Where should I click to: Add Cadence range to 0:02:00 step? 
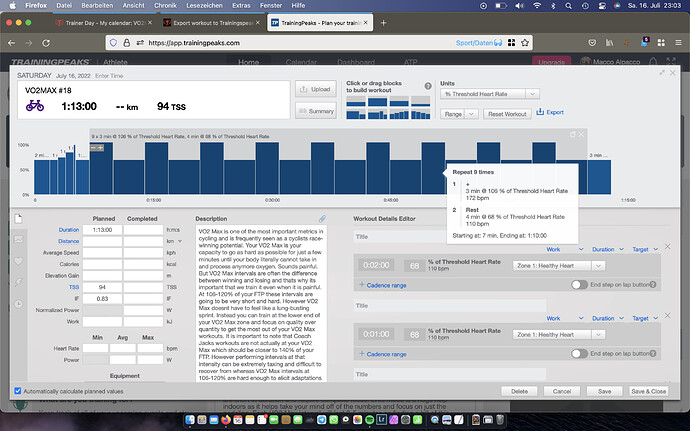pyautogui.click(x=382, y=285)
